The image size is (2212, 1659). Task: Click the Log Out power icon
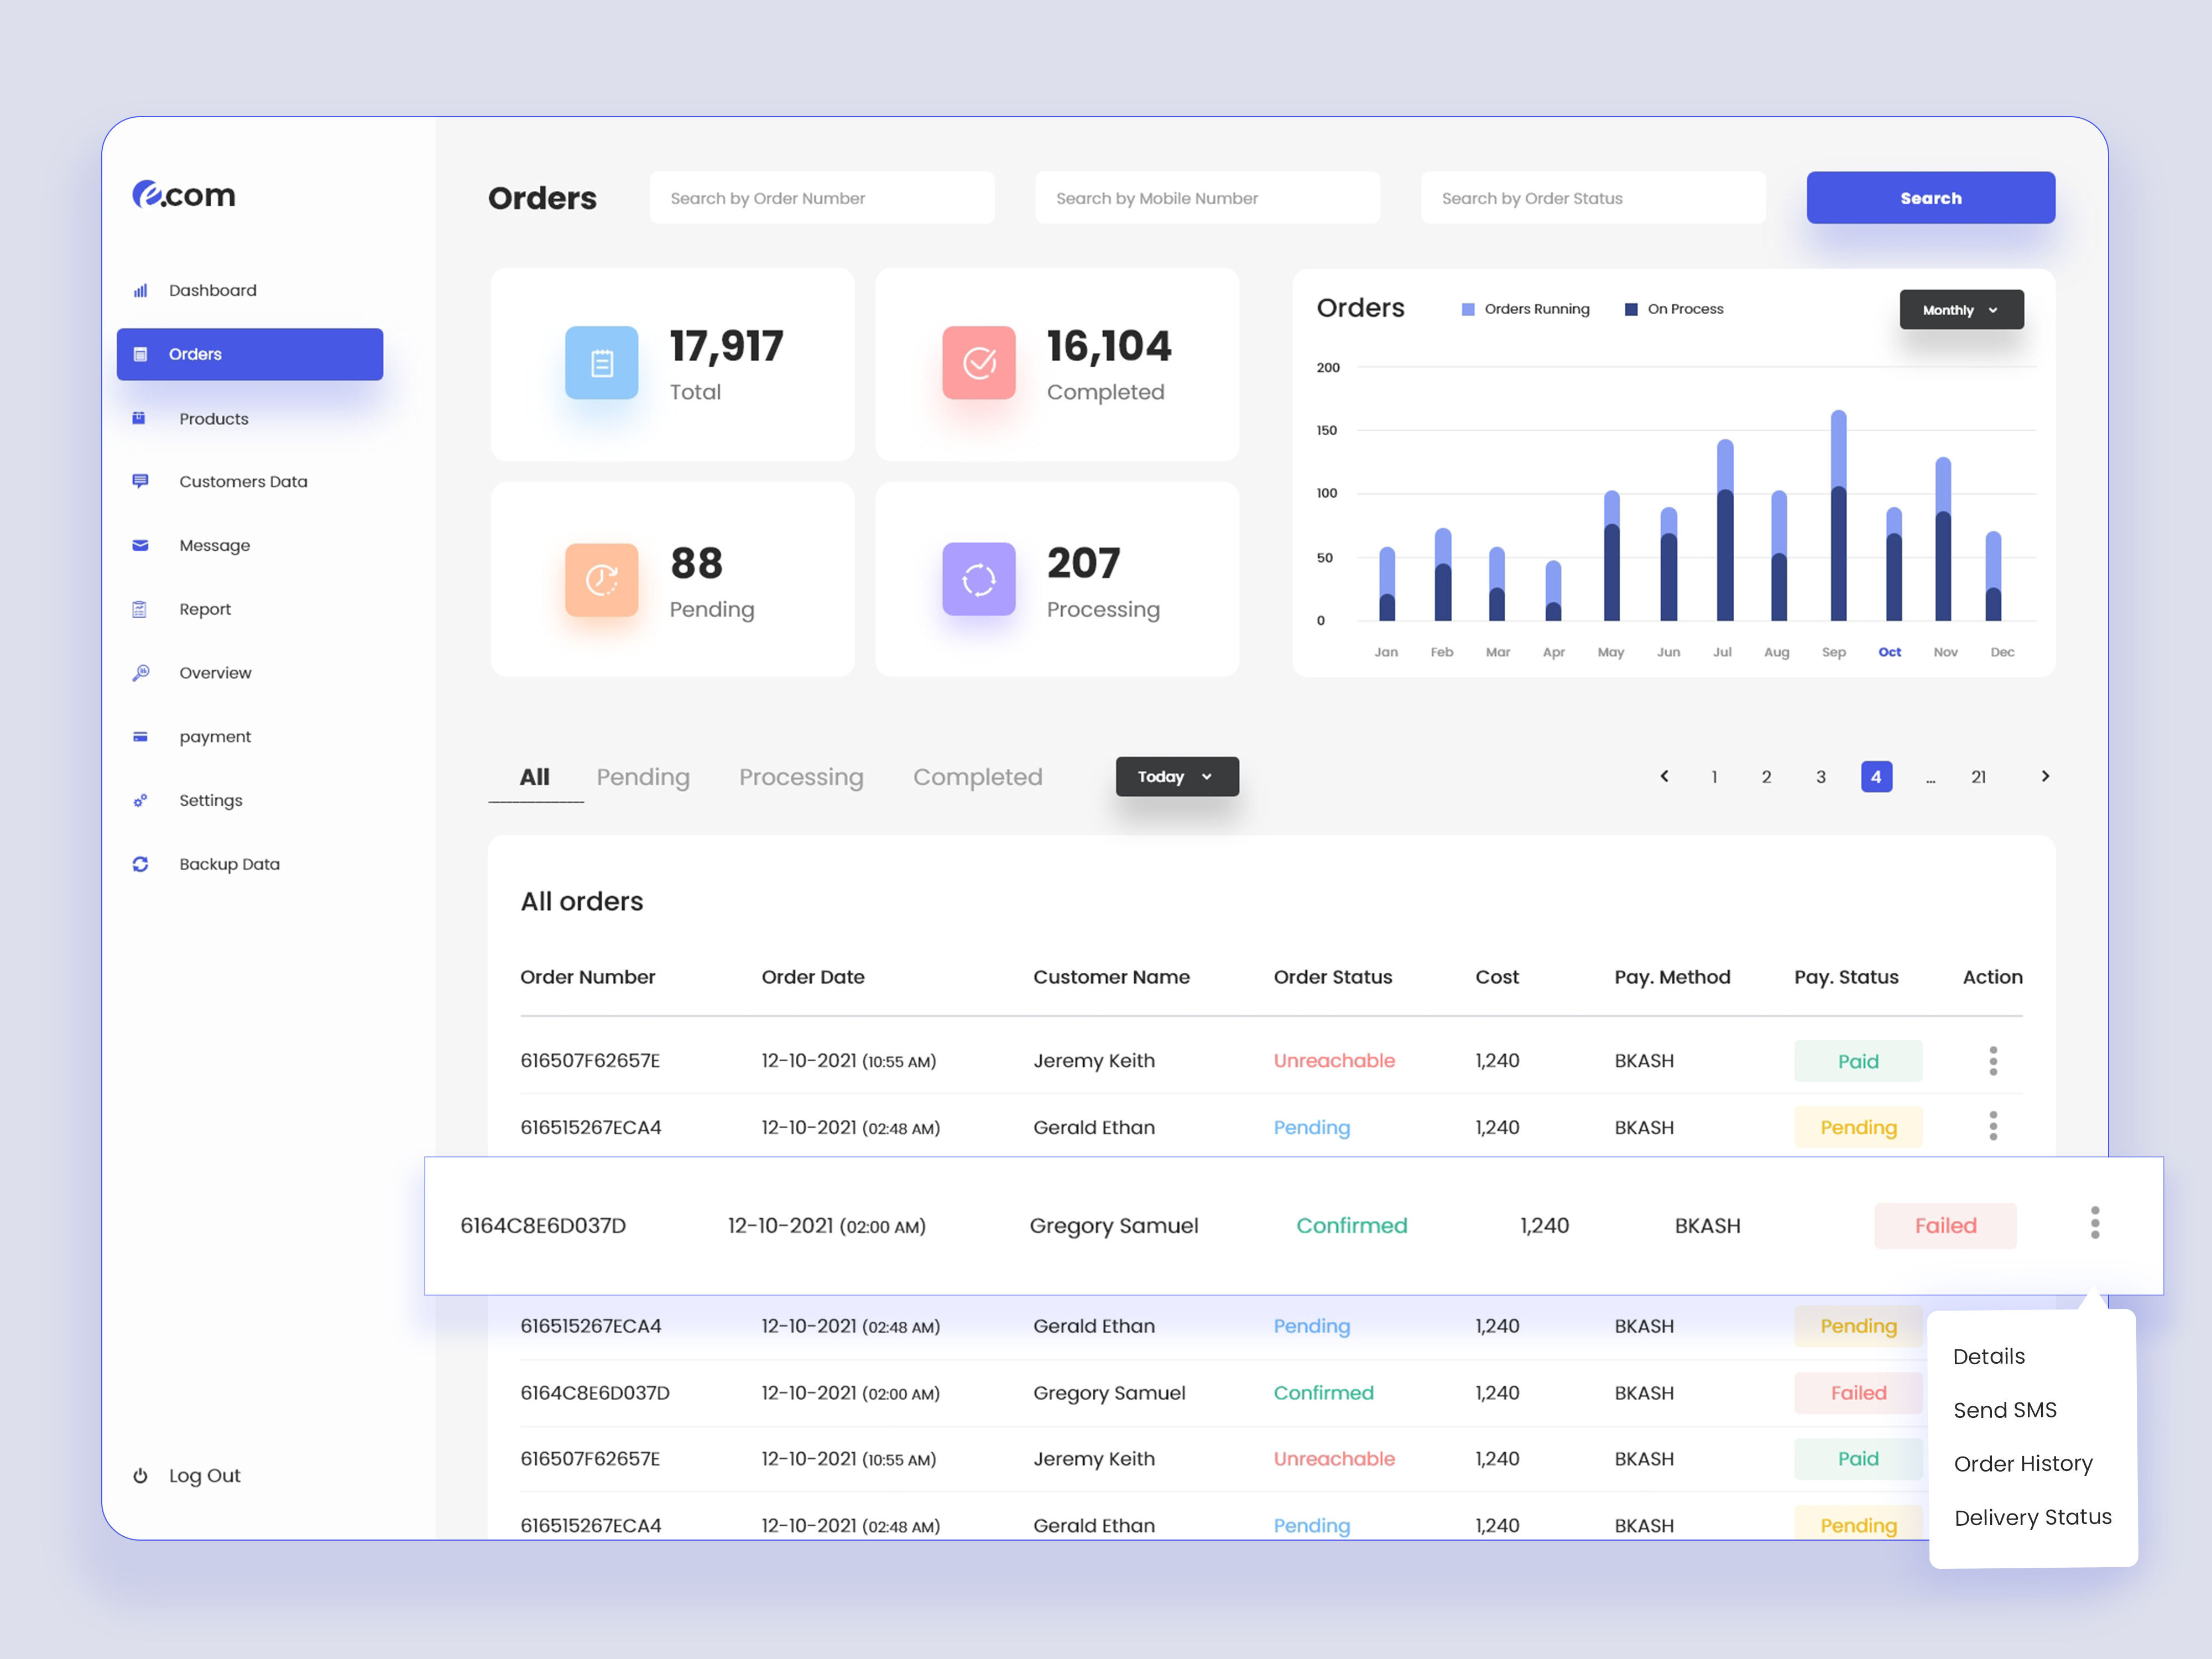140,1475
